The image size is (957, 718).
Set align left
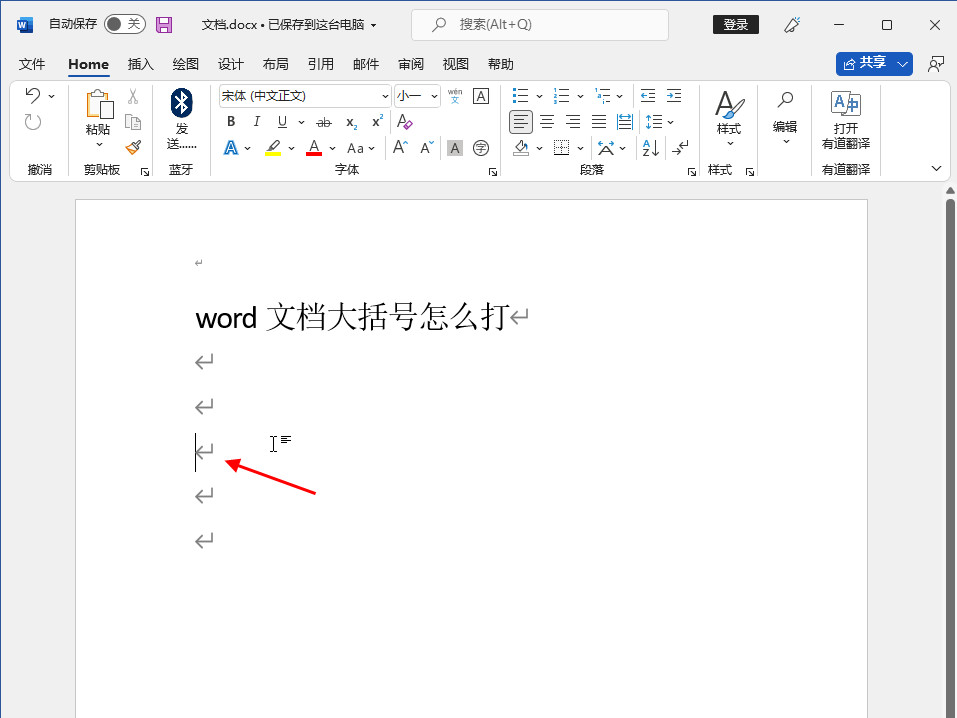521,122
